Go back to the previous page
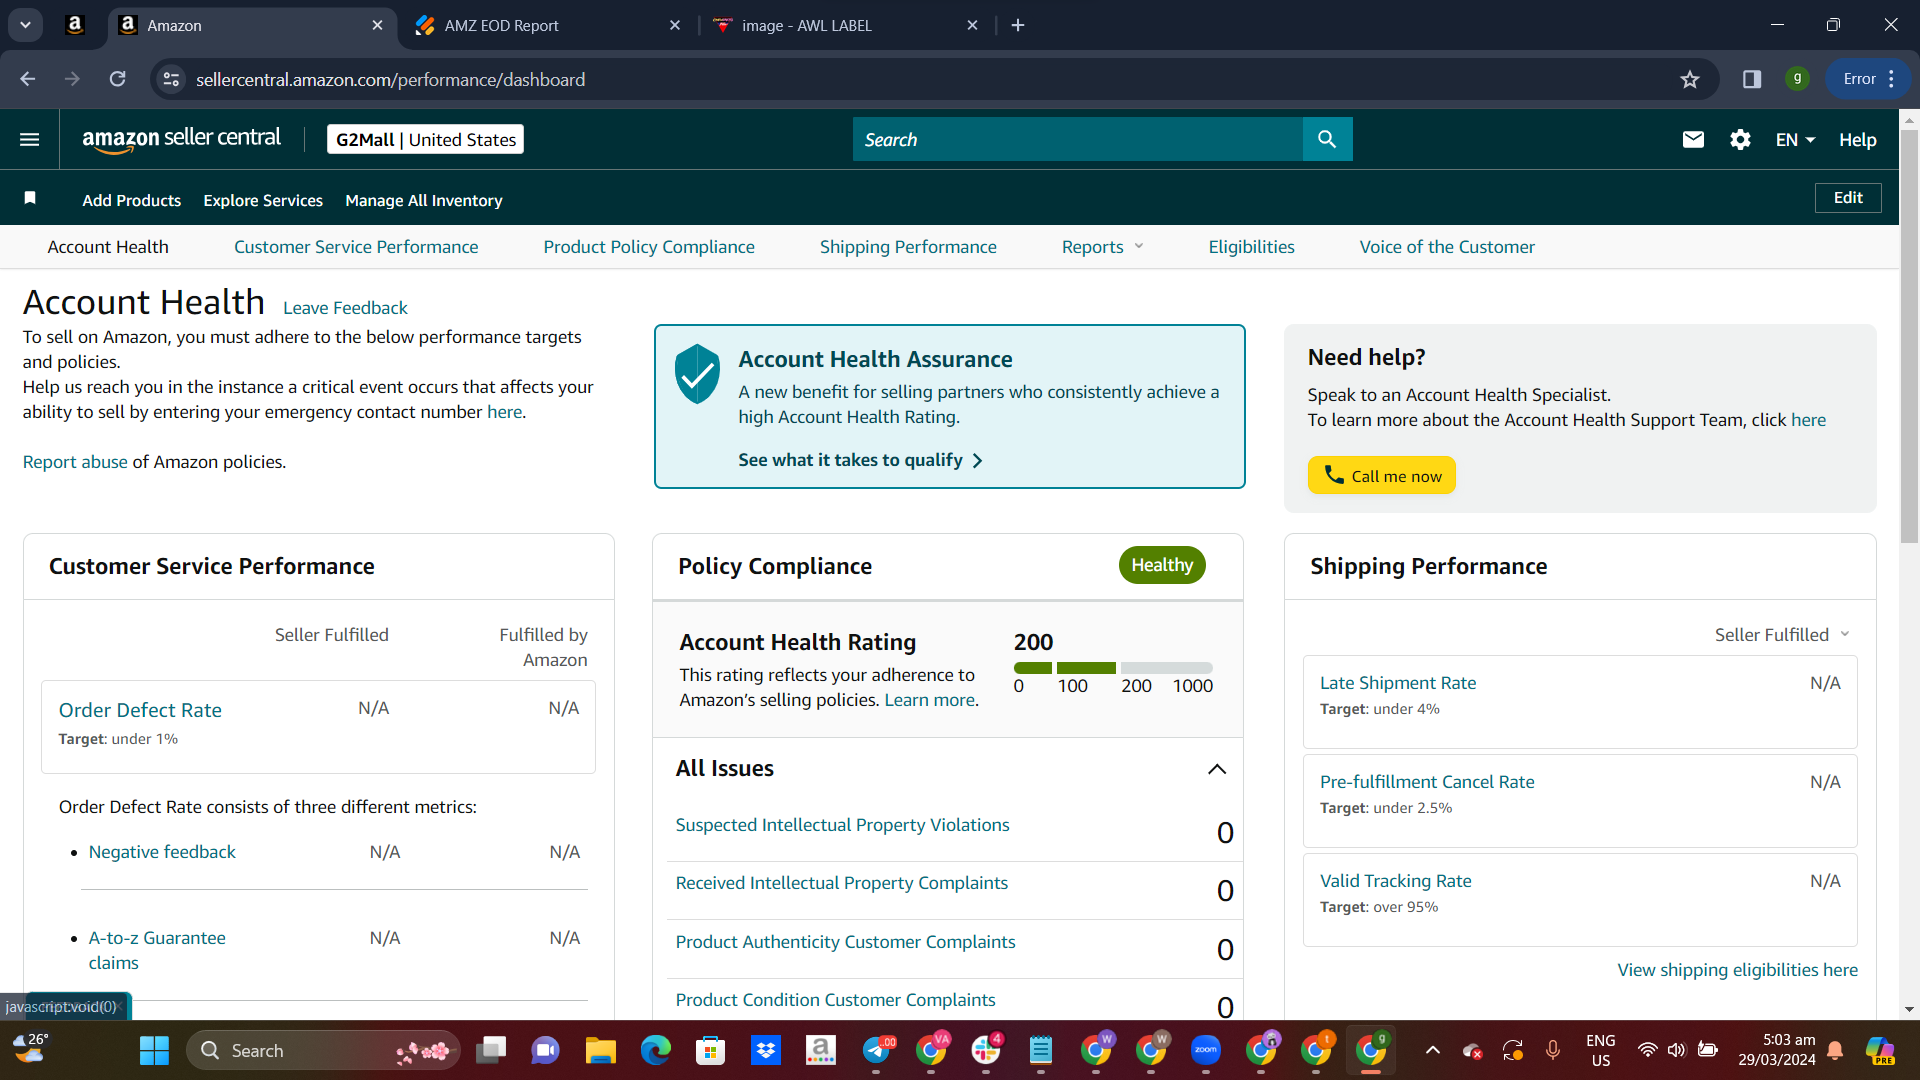The height and width of the screenshot is (1080, 1920). click(28, 79)
